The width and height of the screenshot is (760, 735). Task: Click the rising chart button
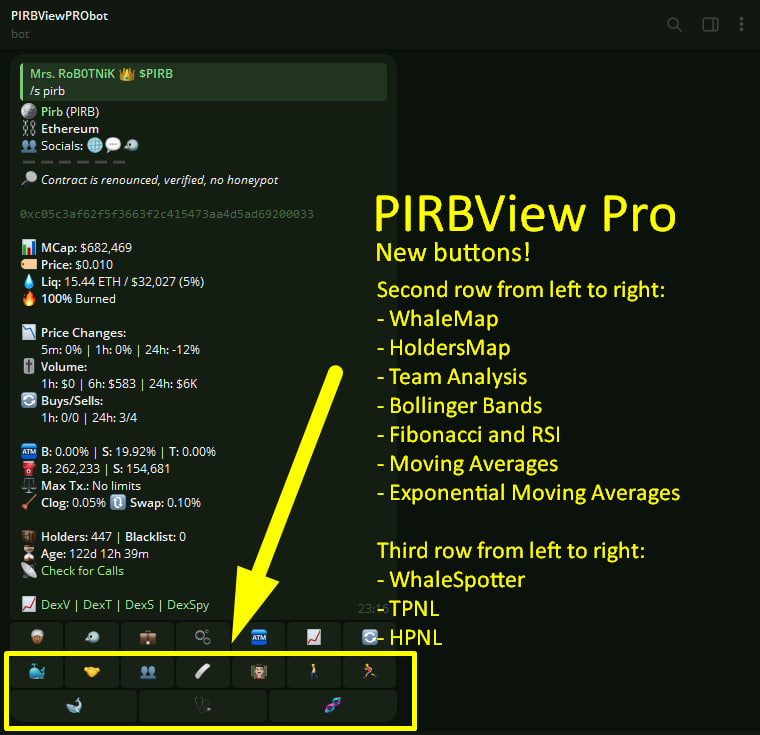[314, 637]
